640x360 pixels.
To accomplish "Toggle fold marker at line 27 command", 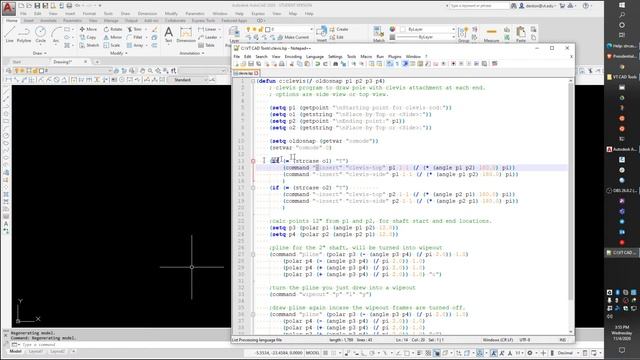I will pyautogui.click(x=253, y=254).
